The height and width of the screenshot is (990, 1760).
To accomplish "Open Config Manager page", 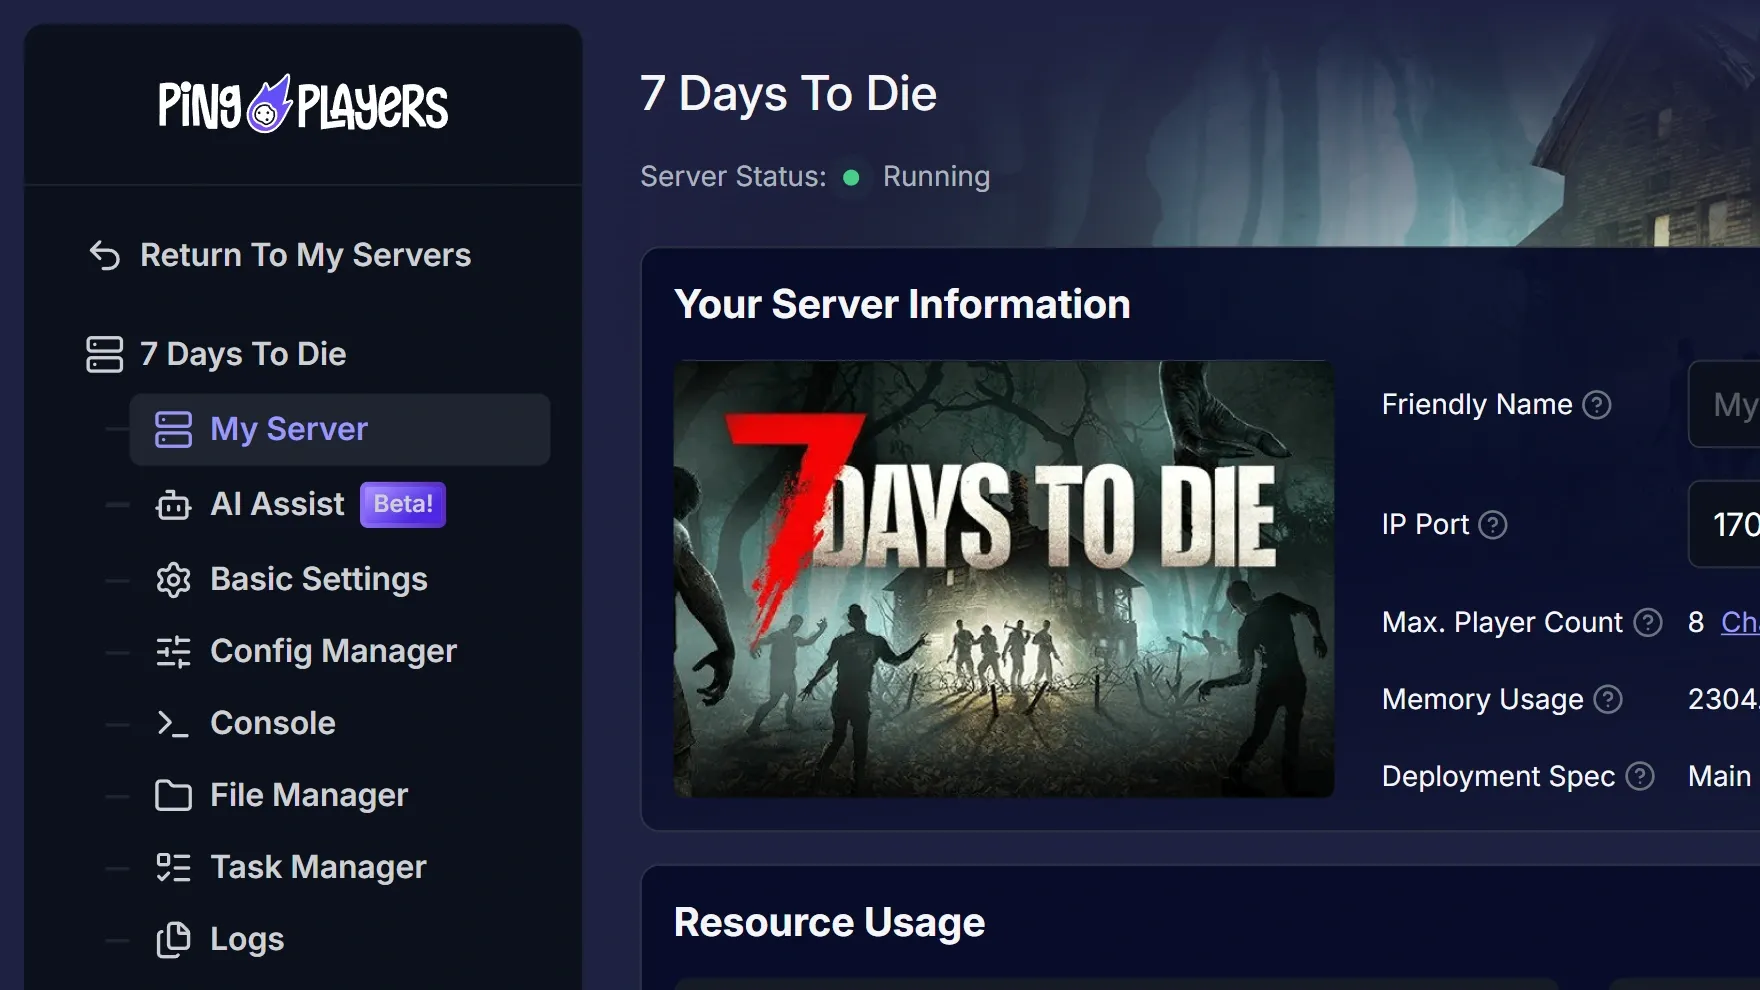I will pyautogui.click(x=333, y=651).
